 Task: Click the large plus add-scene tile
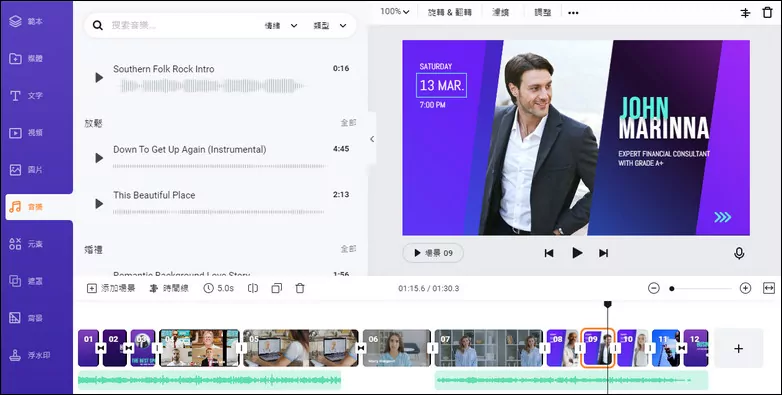[x=739, y=348]
